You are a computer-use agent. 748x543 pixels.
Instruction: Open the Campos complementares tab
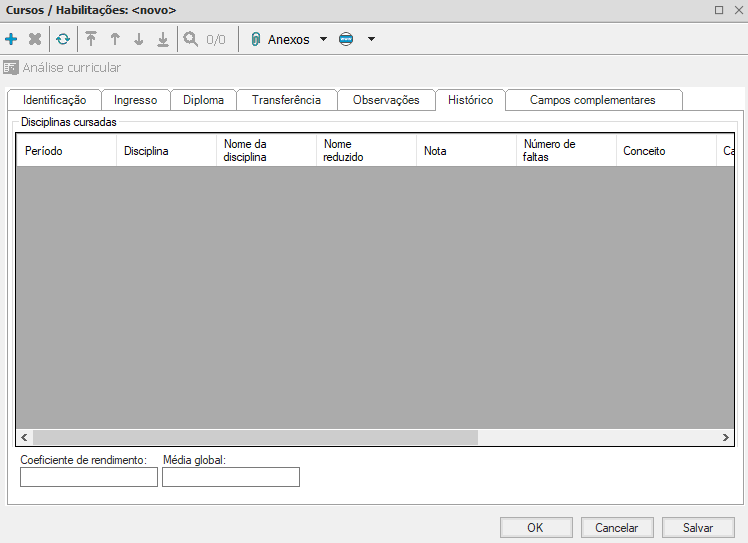tap(592, 100)
